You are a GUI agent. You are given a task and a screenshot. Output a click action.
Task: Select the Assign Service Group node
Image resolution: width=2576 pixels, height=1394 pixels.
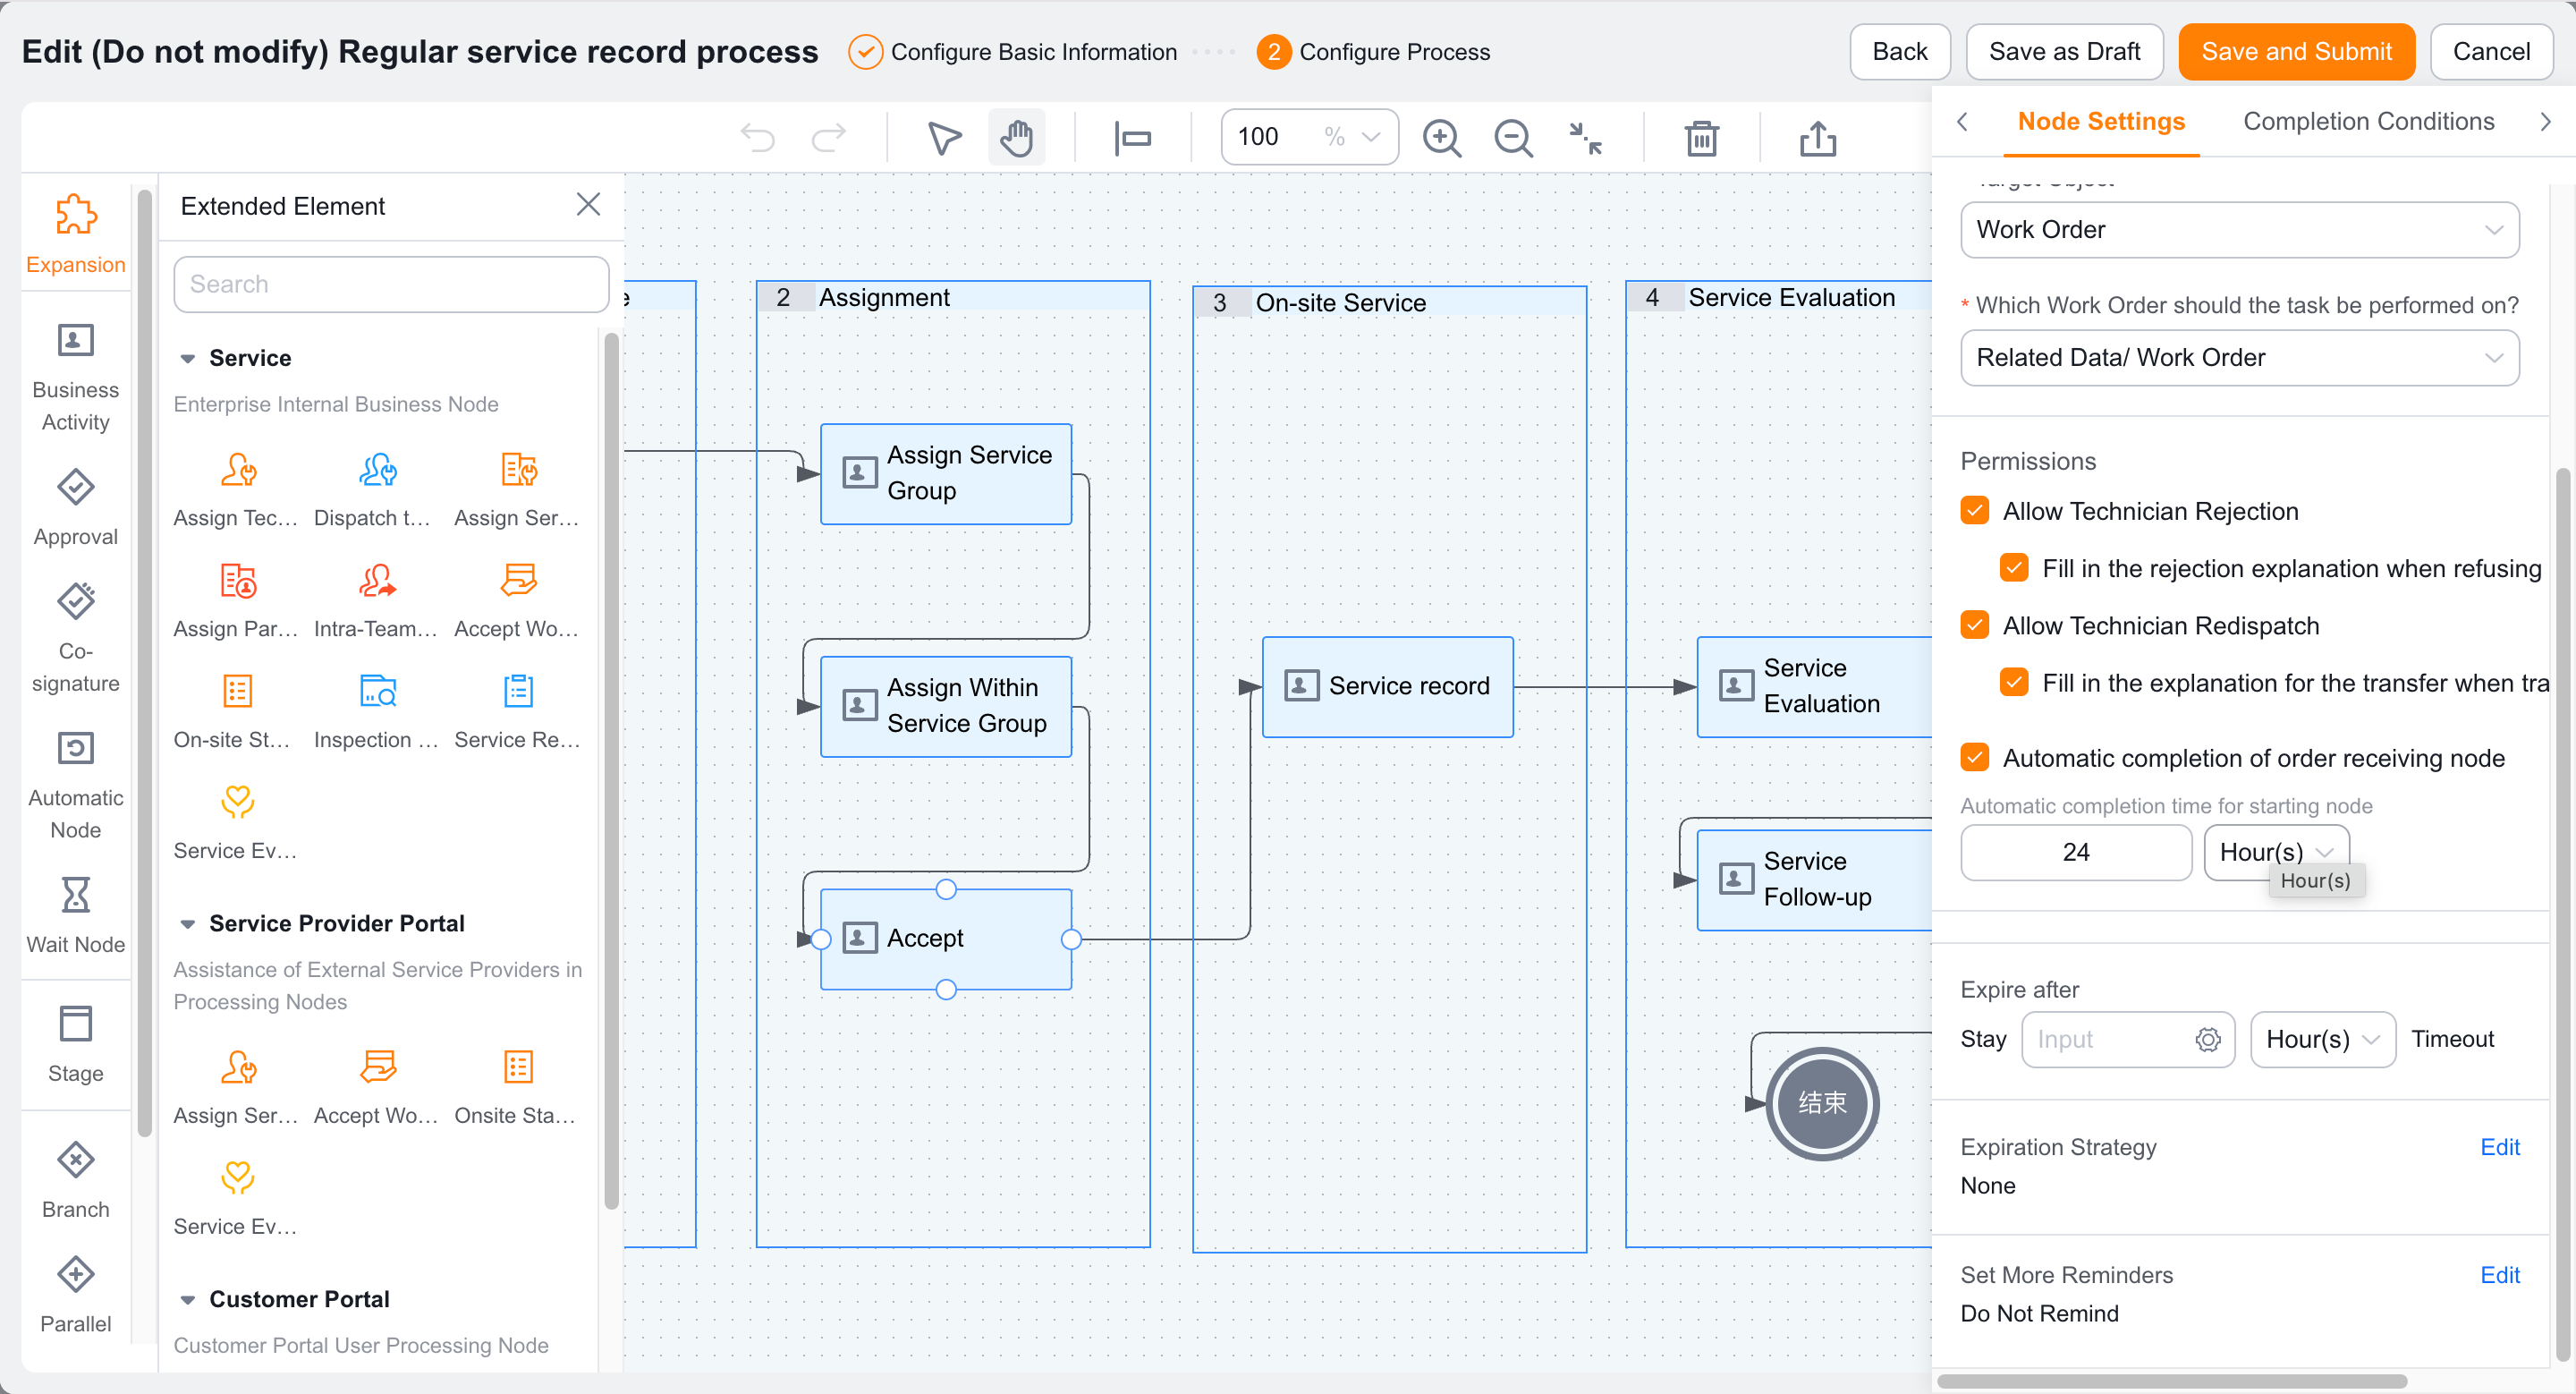pos(945,473)
